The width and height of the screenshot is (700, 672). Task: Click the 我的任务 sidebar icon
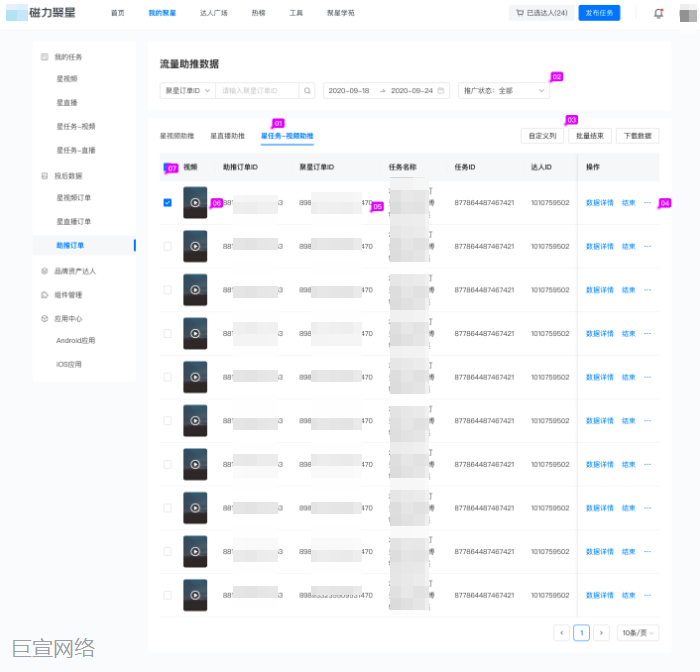(x=44, y=57)
